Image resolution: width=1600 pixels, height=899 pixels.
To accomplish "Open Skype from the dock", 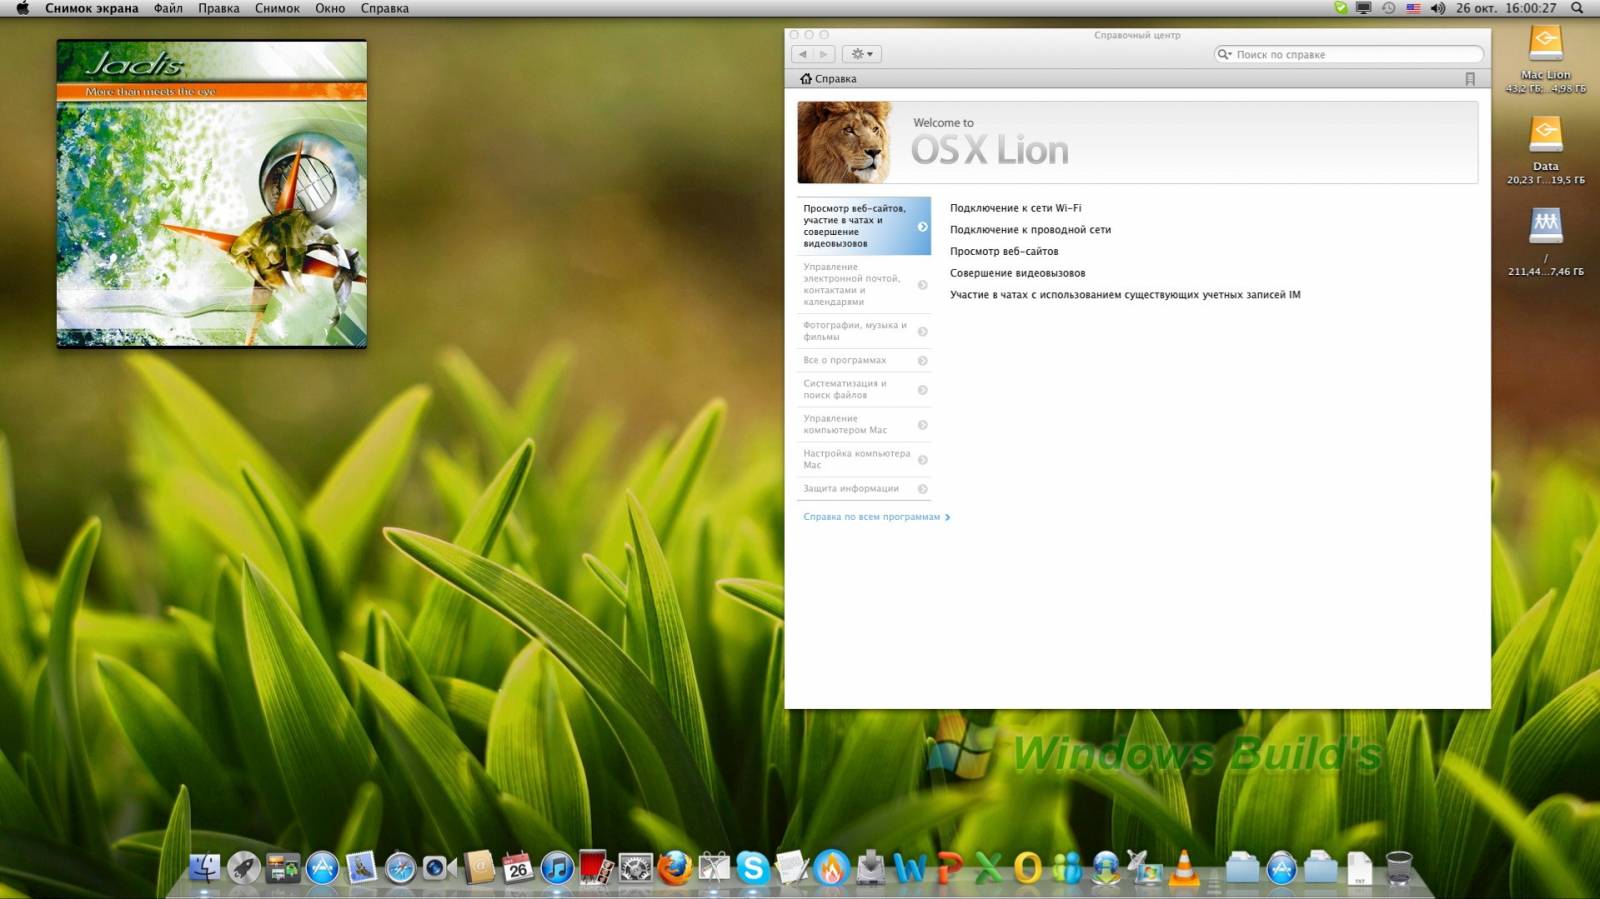I will [753, 867].
